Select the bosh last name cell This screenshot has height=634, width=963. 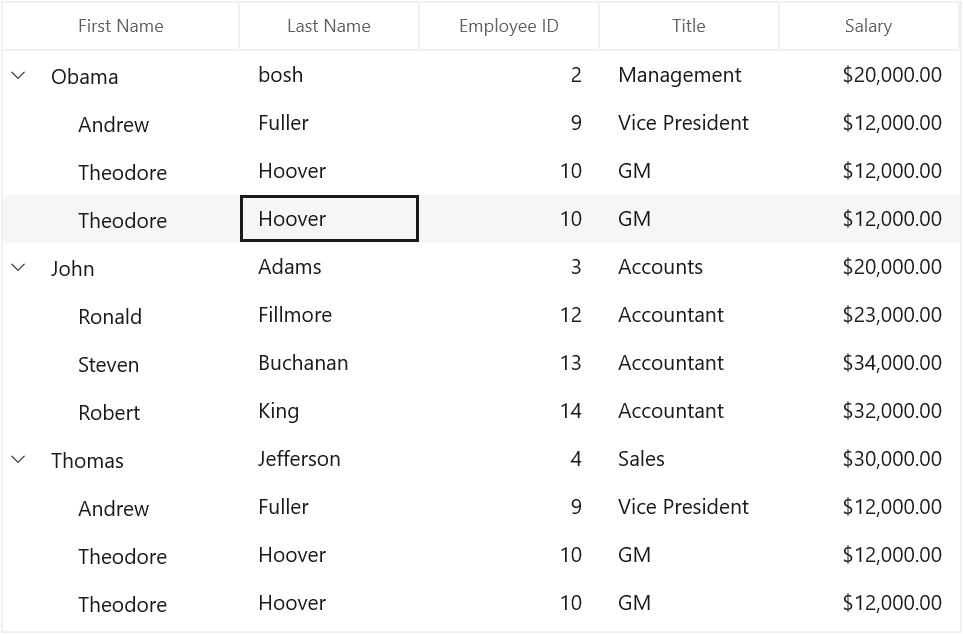pyautogui.click(x=329, y=75)
